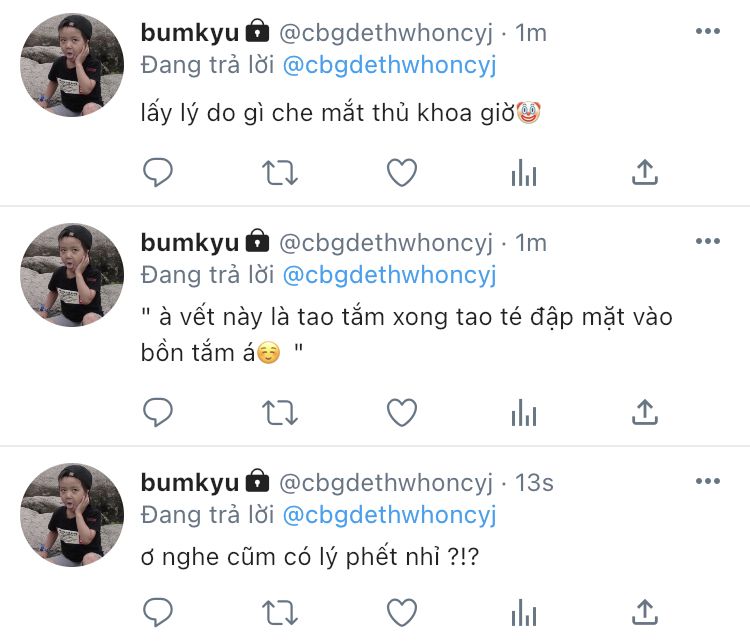Share the 'lấy lý do gì' tweet

645,172
